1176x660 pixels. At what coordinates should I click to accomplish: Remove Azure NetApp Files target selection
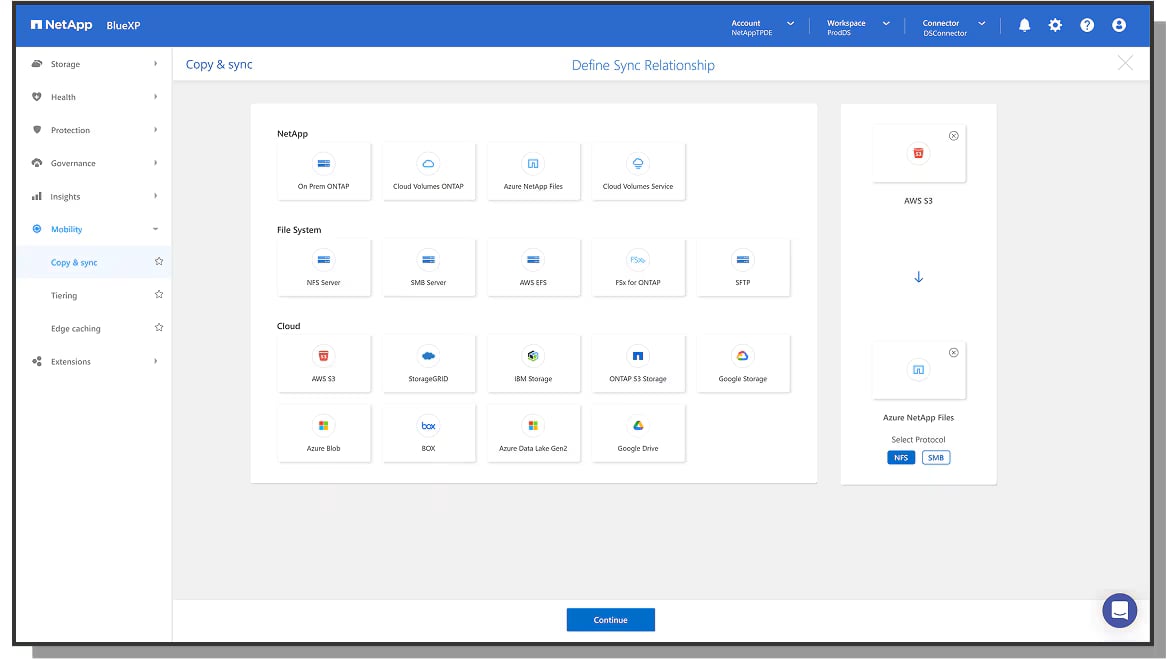(x=954, y=352)
